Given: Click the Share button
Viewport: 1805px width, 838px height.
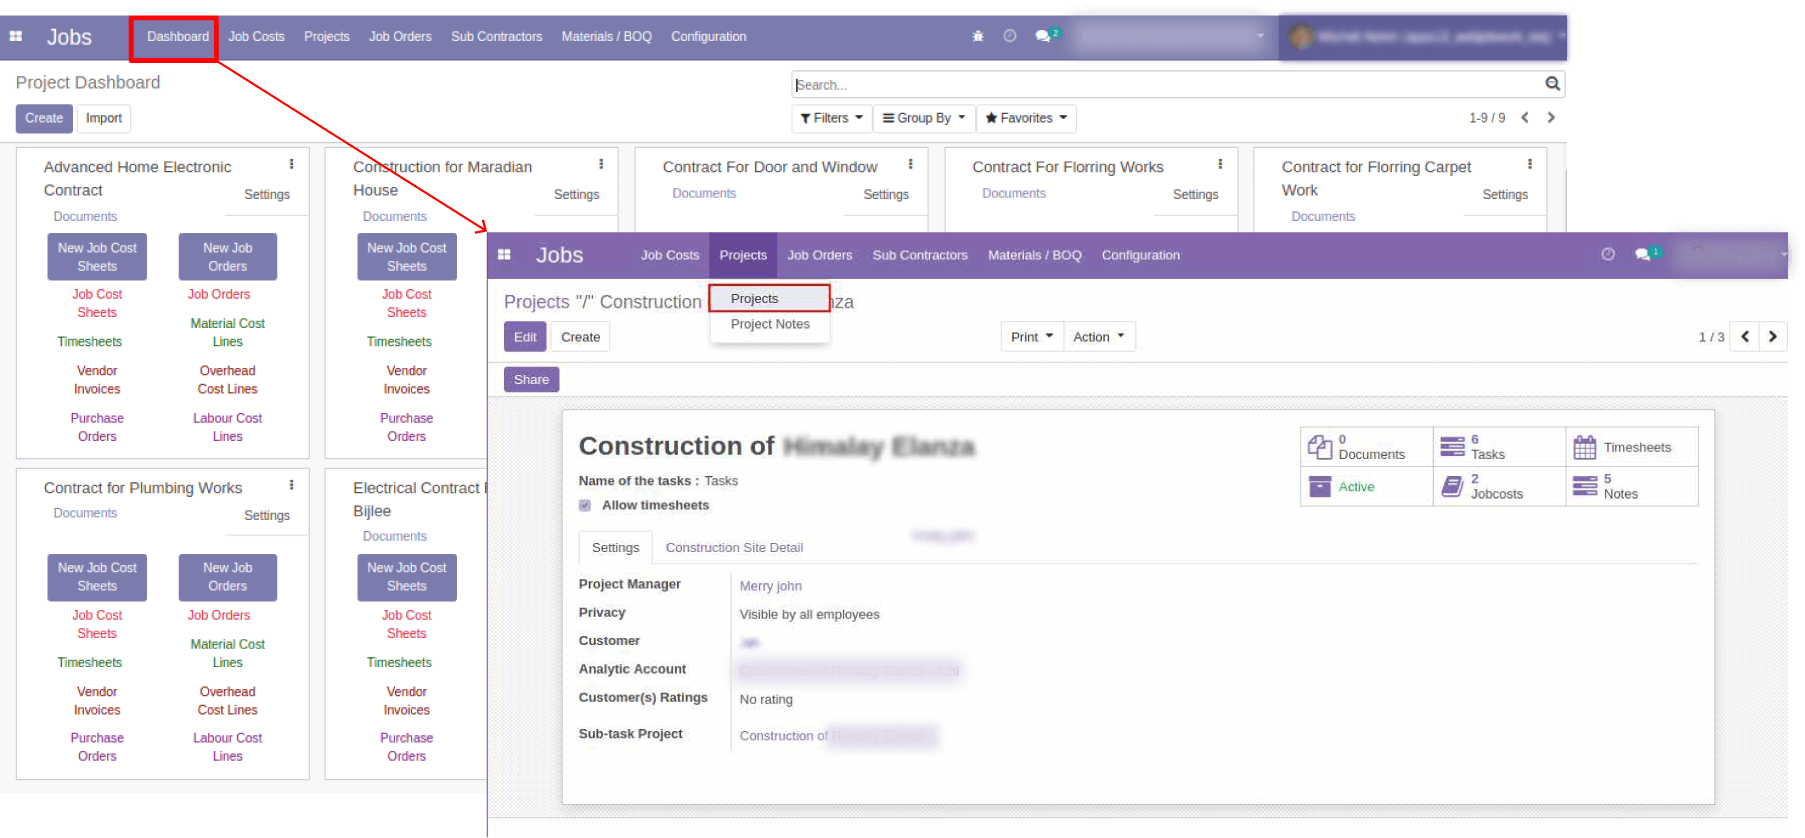Looking at the screenshot, I should click(x=531, y=380).
